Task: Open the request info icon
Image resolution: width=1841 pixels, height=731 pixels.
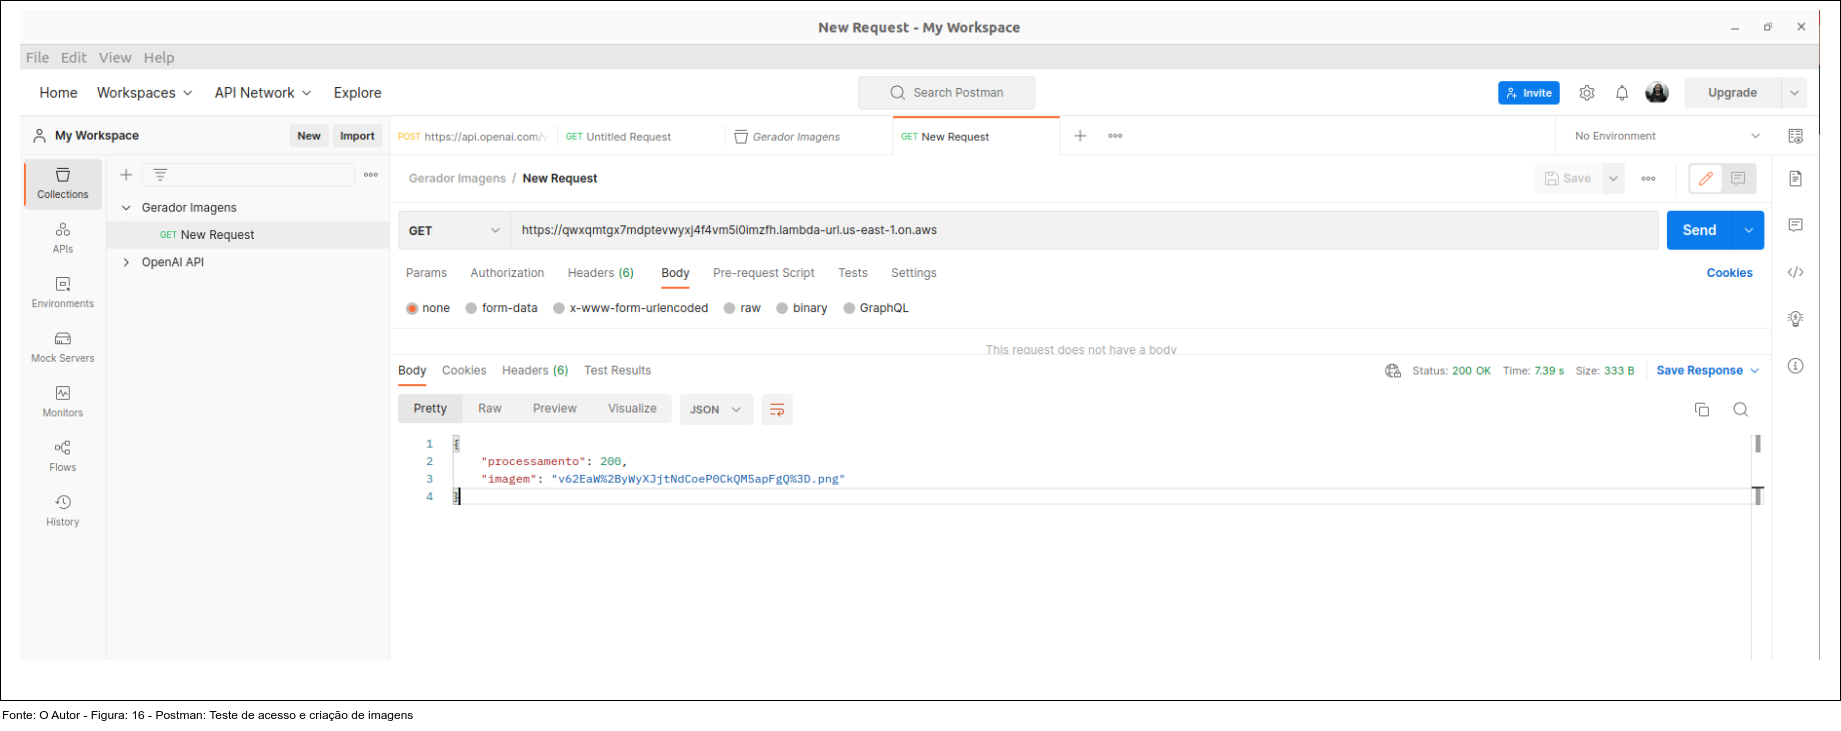Action: (x=1796, y=366)
